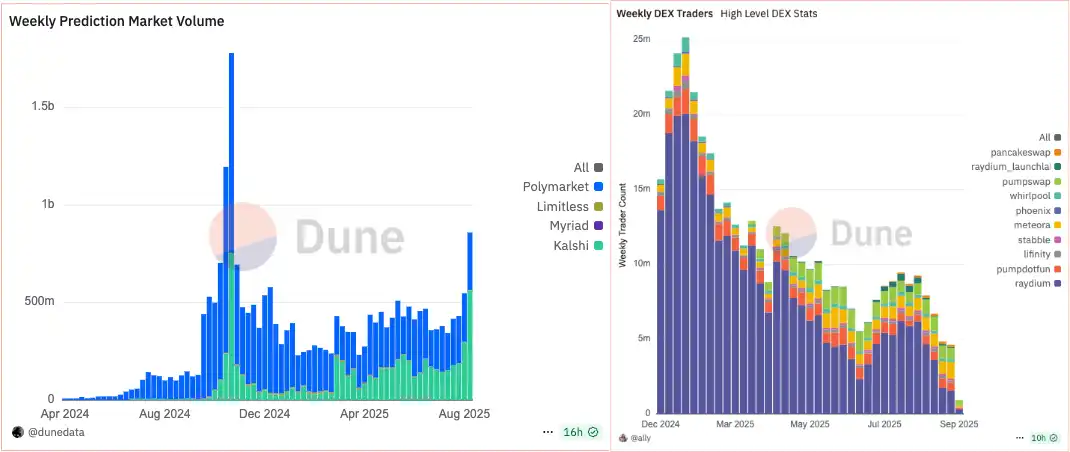Click the @dunedata author avatar
The width and height of the screenshot is (1070, 452).
tap(17, 432)
